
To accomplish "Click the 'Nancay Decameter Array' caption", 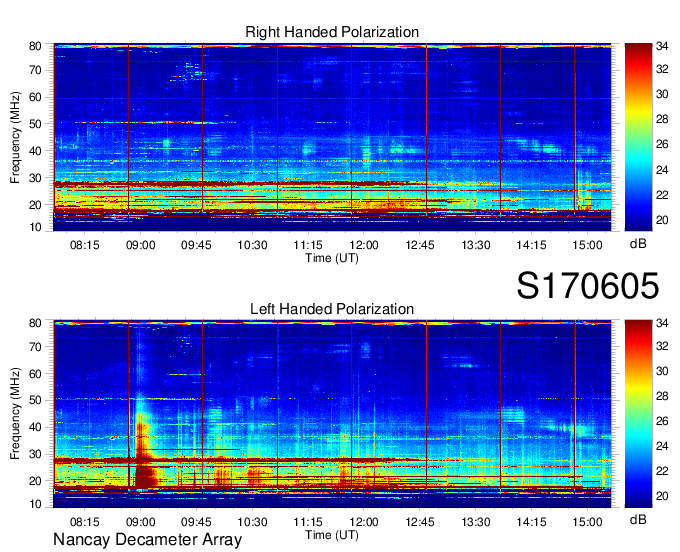I will click(x=147, y=540).
